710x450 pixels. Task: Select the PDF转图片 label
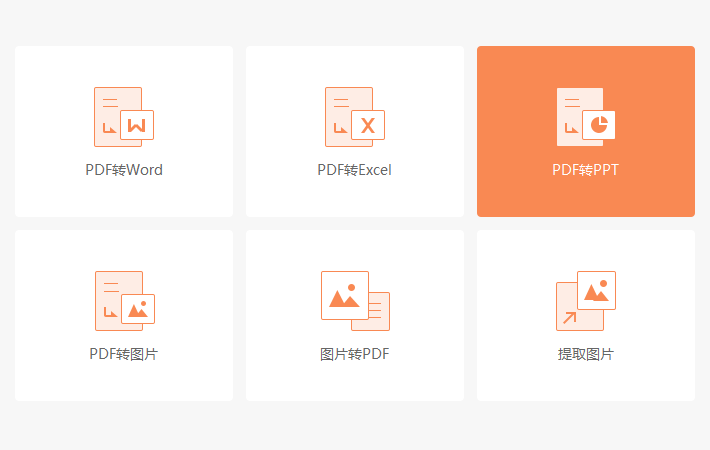[124, 354]
